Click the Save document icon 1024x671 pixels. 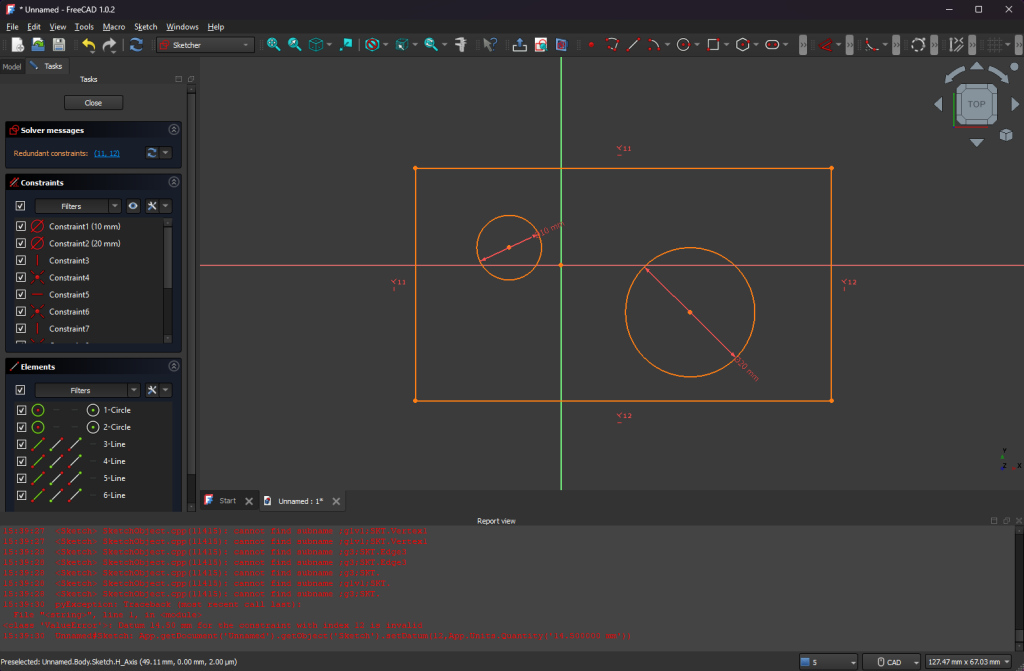tap(59, 45)
